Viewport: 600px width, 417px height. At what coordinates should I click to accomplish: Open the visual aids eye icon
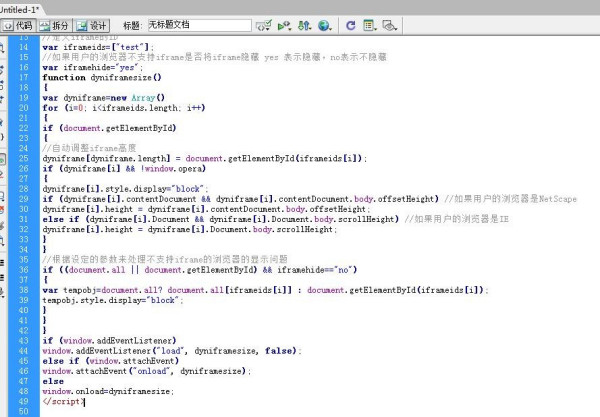(390, 26)
